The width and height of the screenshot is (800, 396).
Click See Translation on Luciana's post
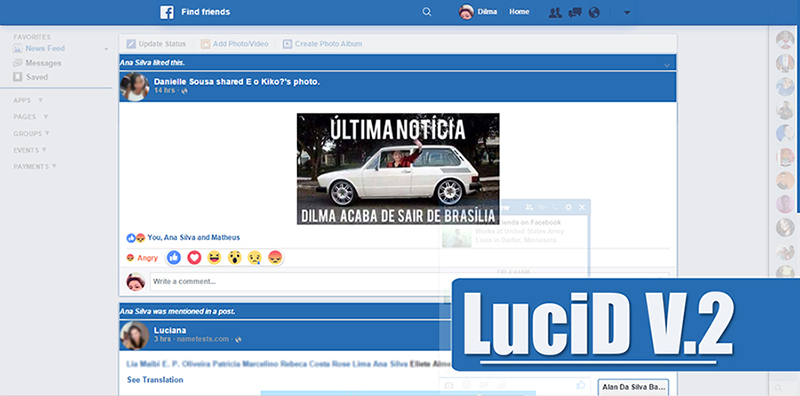tap(155, 380)
